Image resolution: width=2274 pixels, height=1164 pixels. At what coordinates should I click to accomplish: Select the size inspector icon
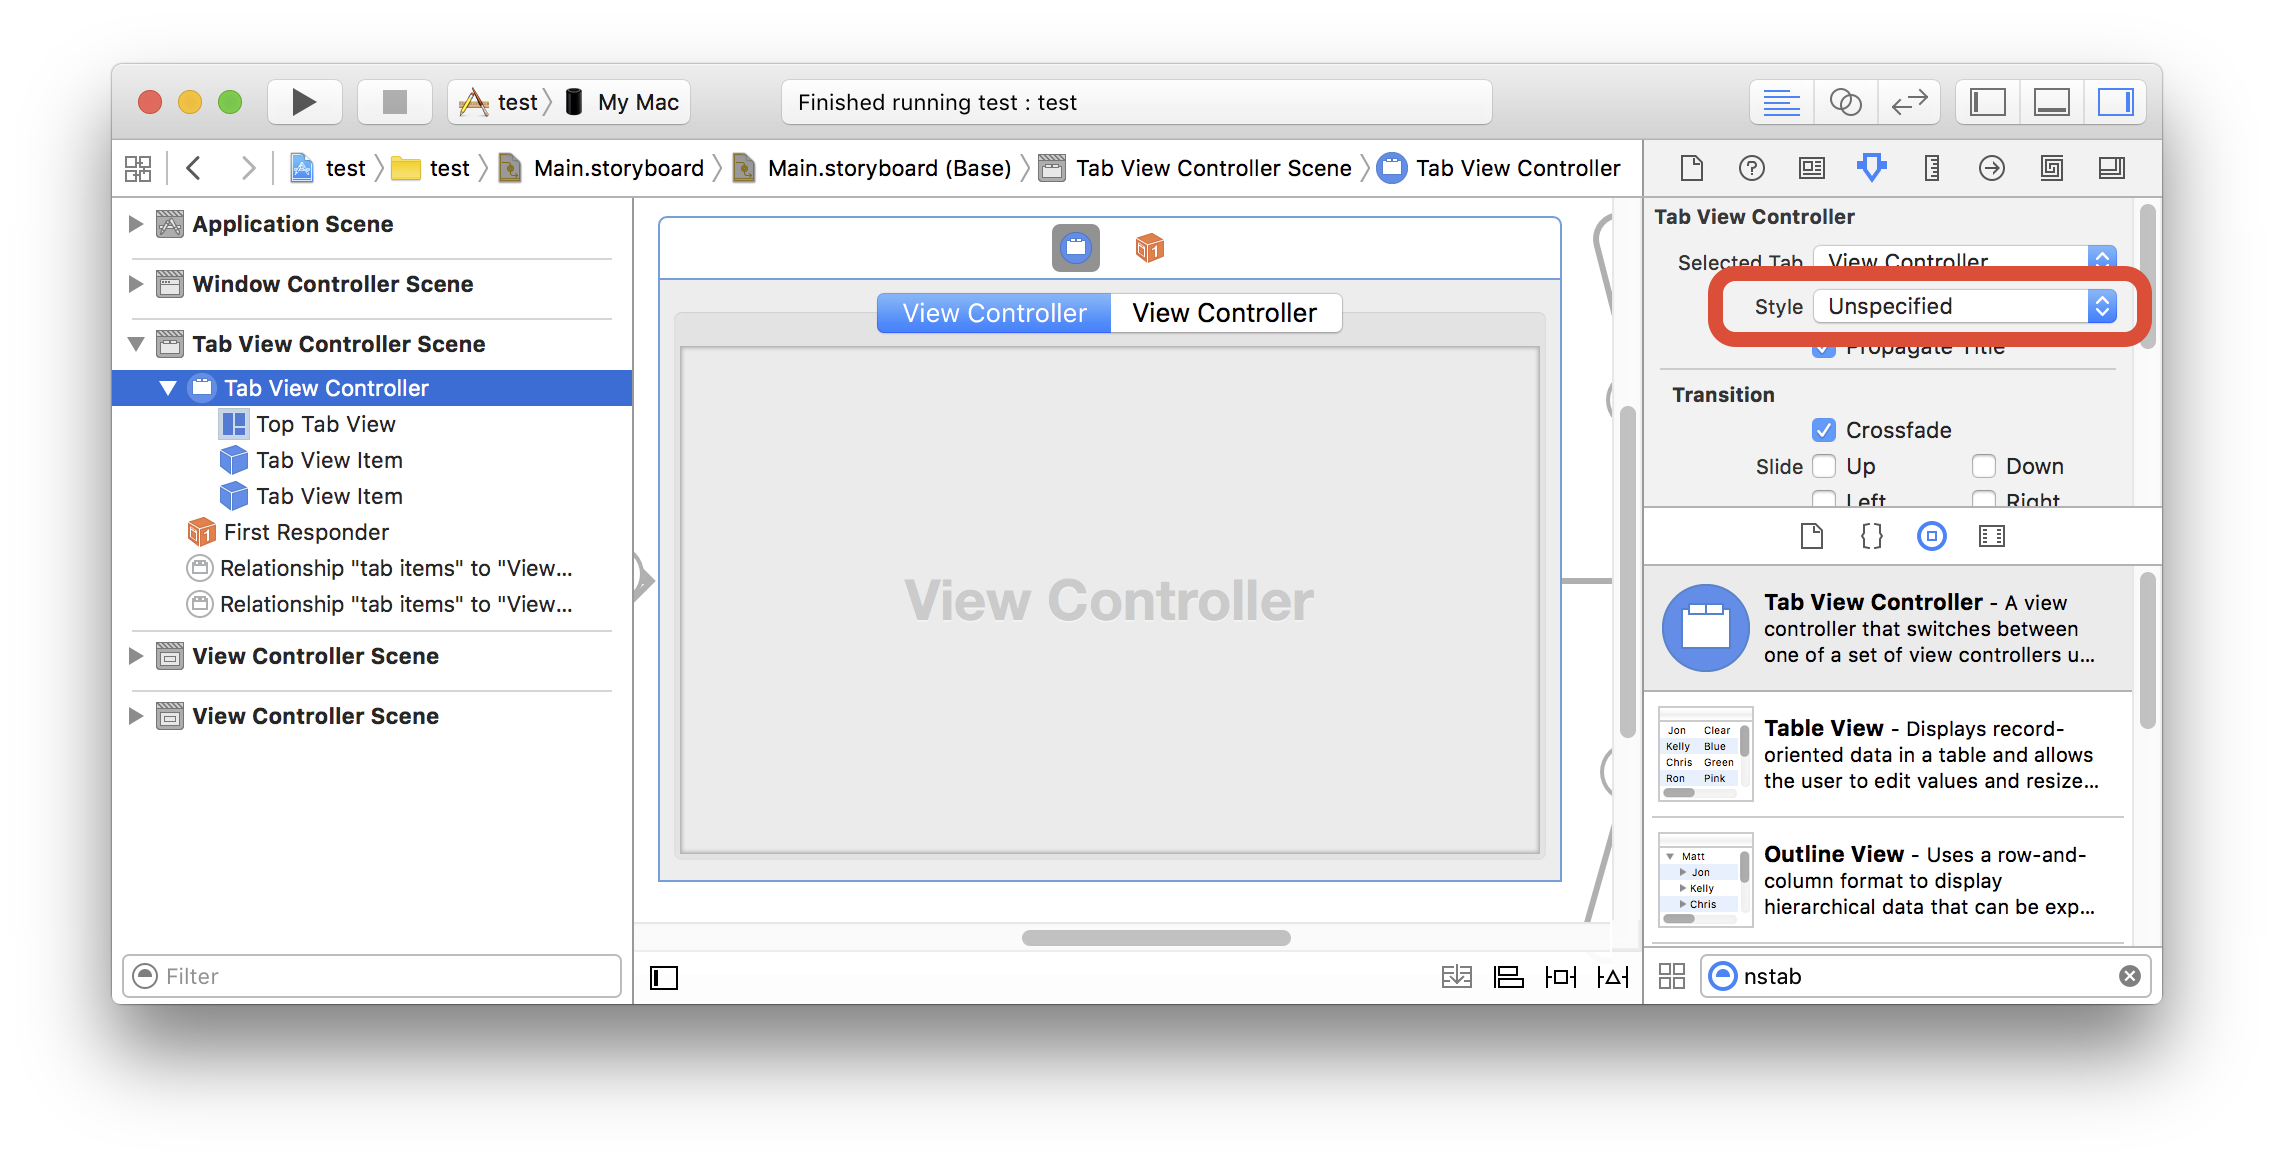[x=1930, y=166]
